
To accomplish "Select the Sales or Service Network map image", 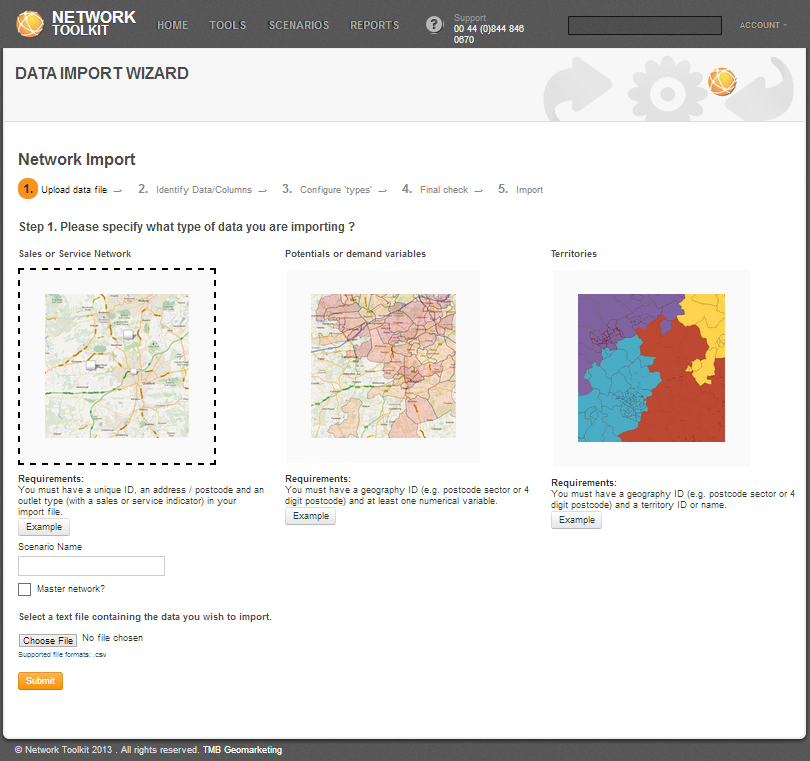I will (117, 366).
